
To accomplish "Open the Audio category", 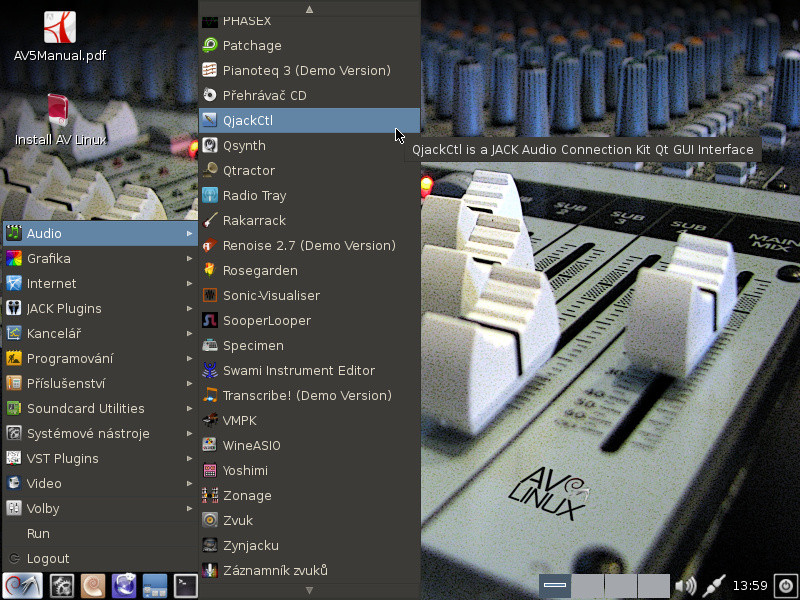I will click(100, 233).
